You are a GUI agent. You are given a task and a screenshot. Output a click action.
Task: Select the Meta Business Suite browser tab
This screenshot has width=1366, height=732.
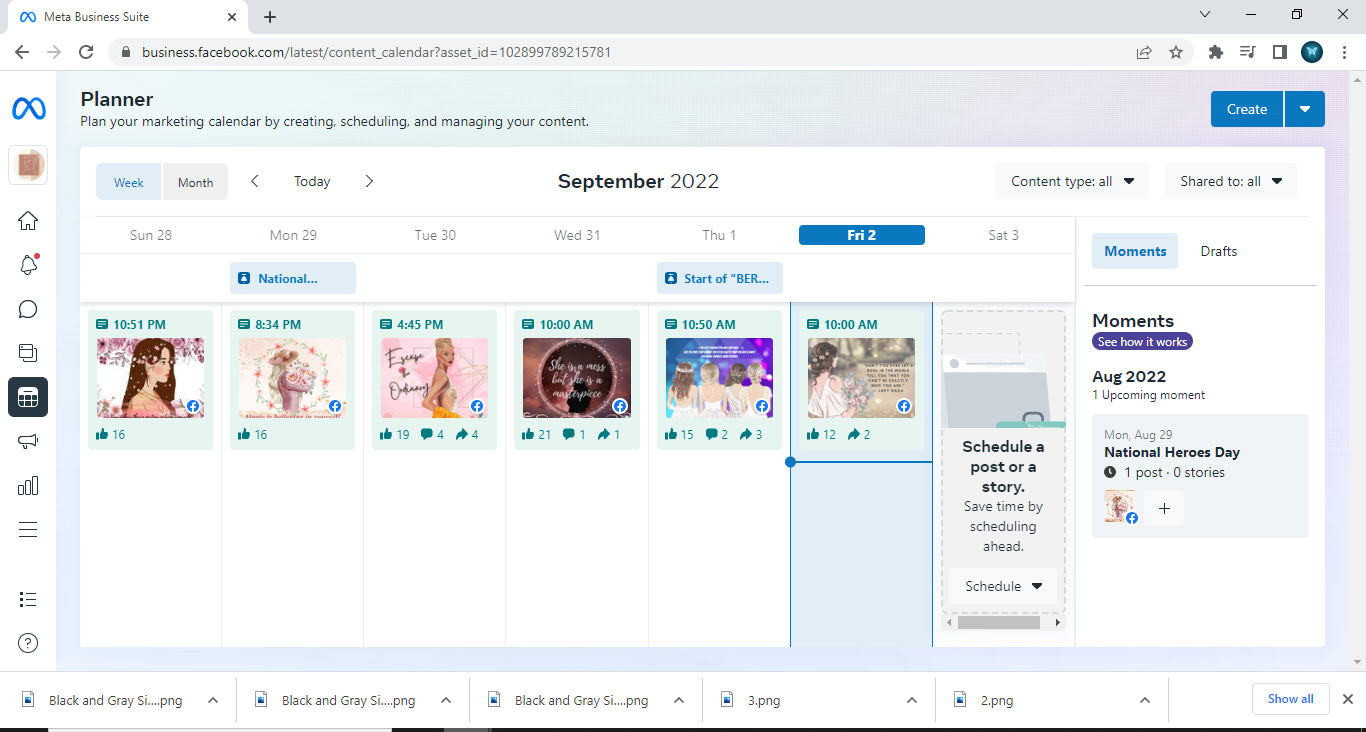click(x=126, y=18)
